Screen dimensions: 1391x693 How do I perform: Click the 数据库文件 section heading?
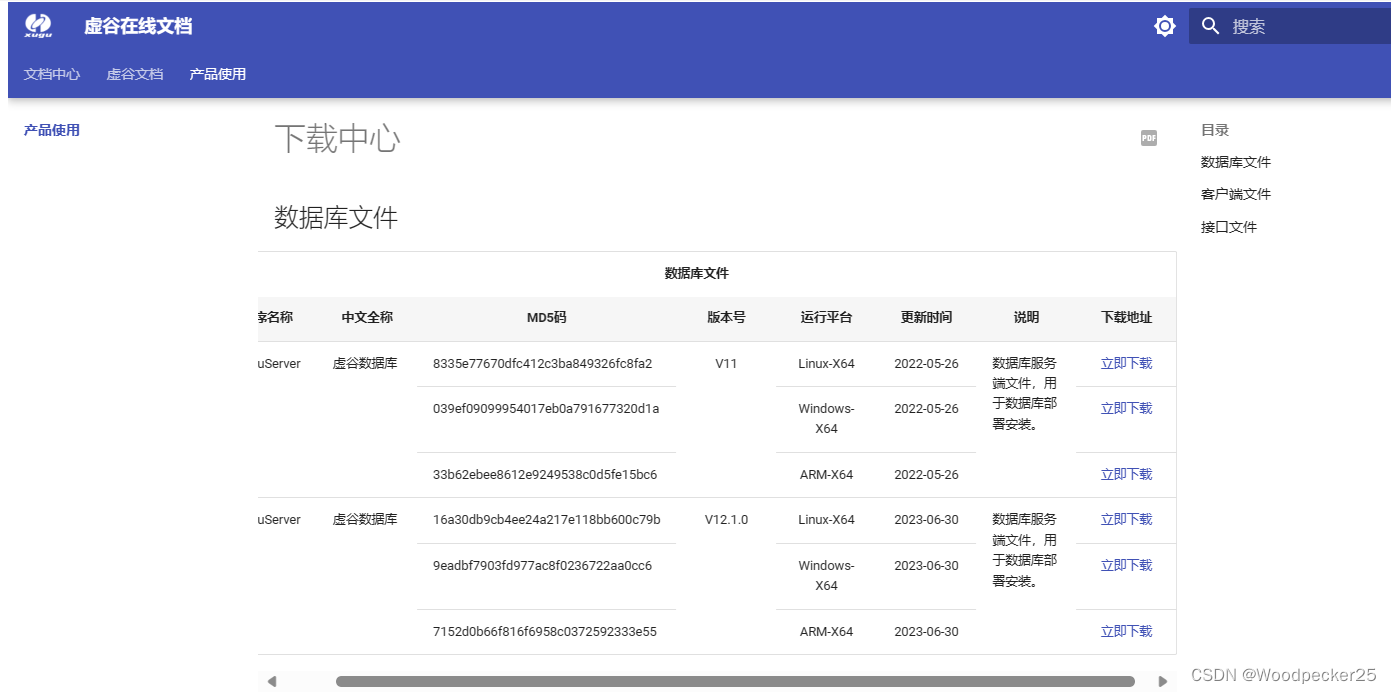click(336, 217)
